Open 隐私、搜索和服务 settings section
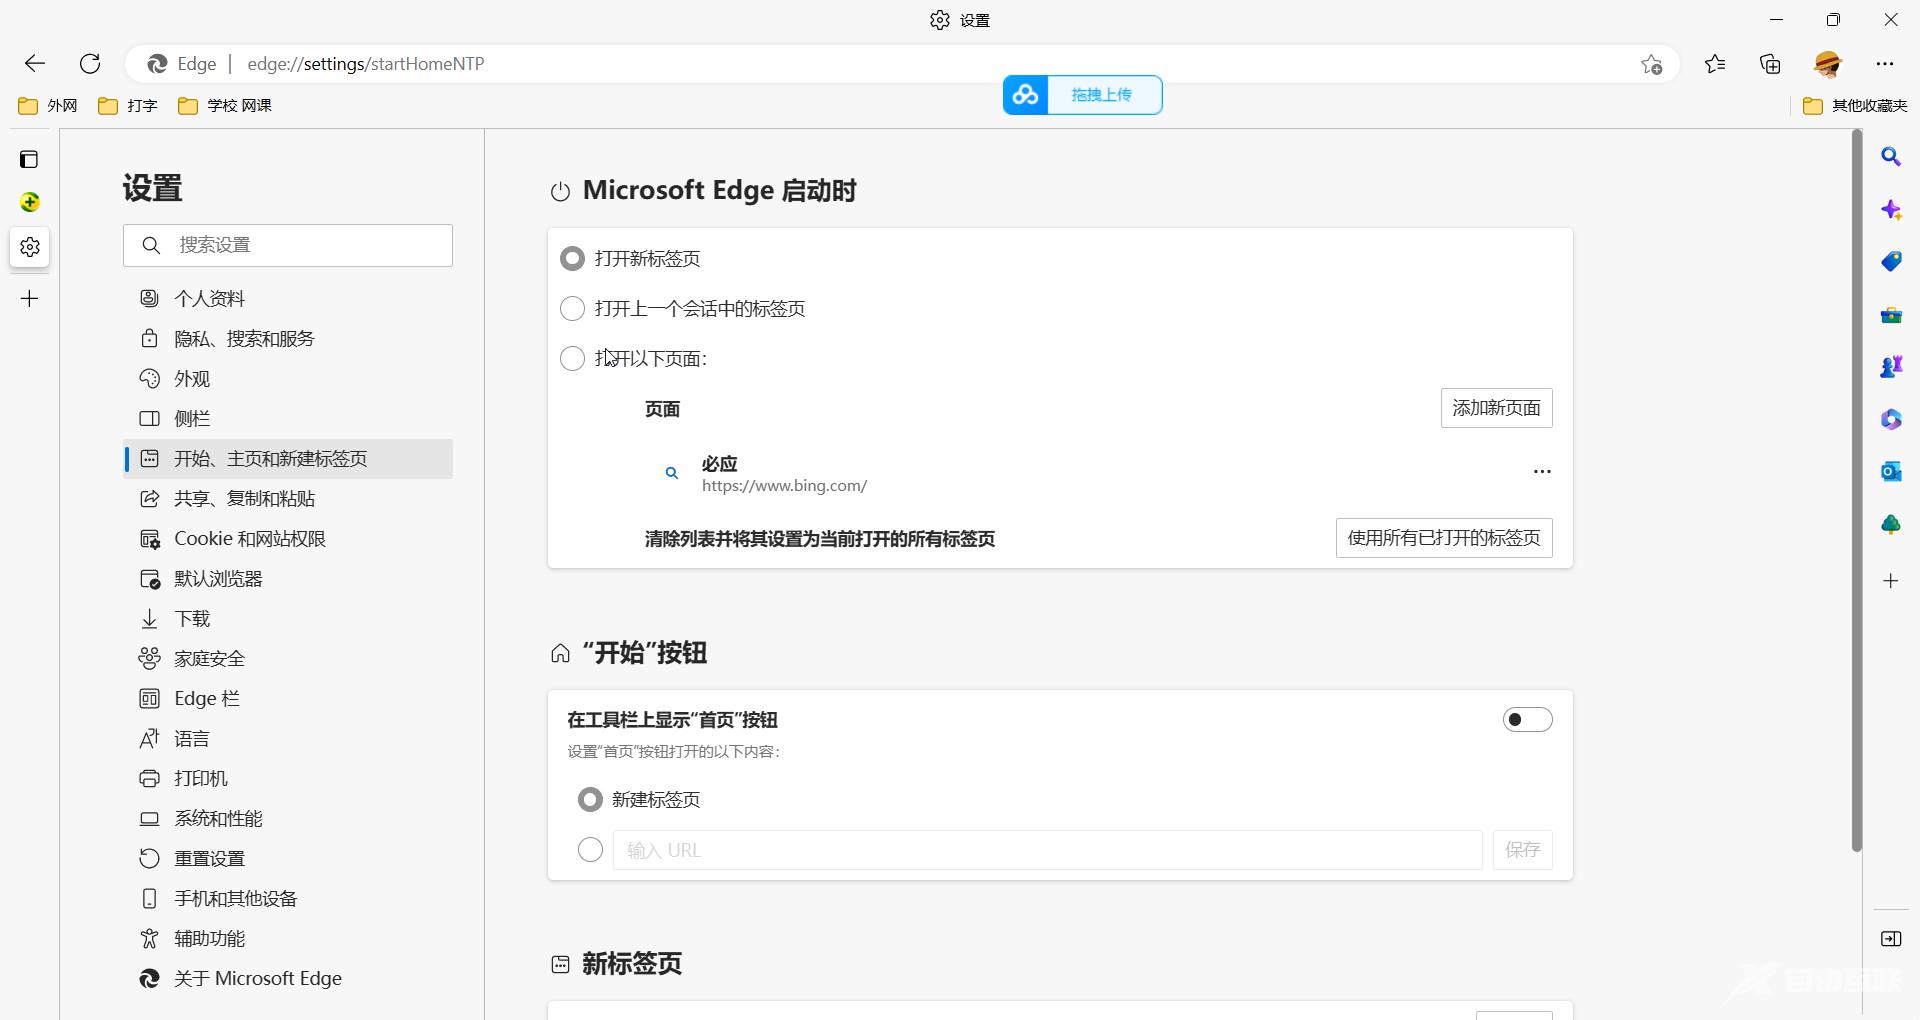Screen dimensions: 1920x1020 pyautogui.click(x=288, y=338)
